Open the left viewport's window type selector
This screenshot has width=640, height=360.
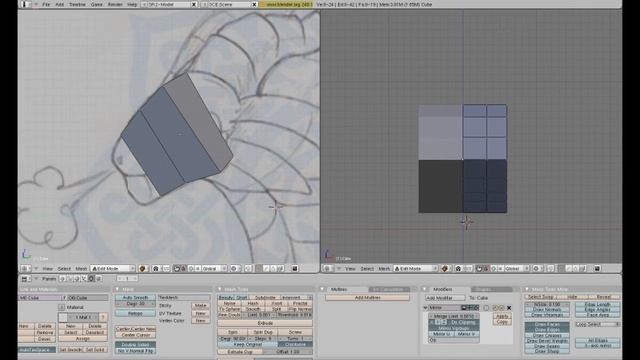coord(25,269)
